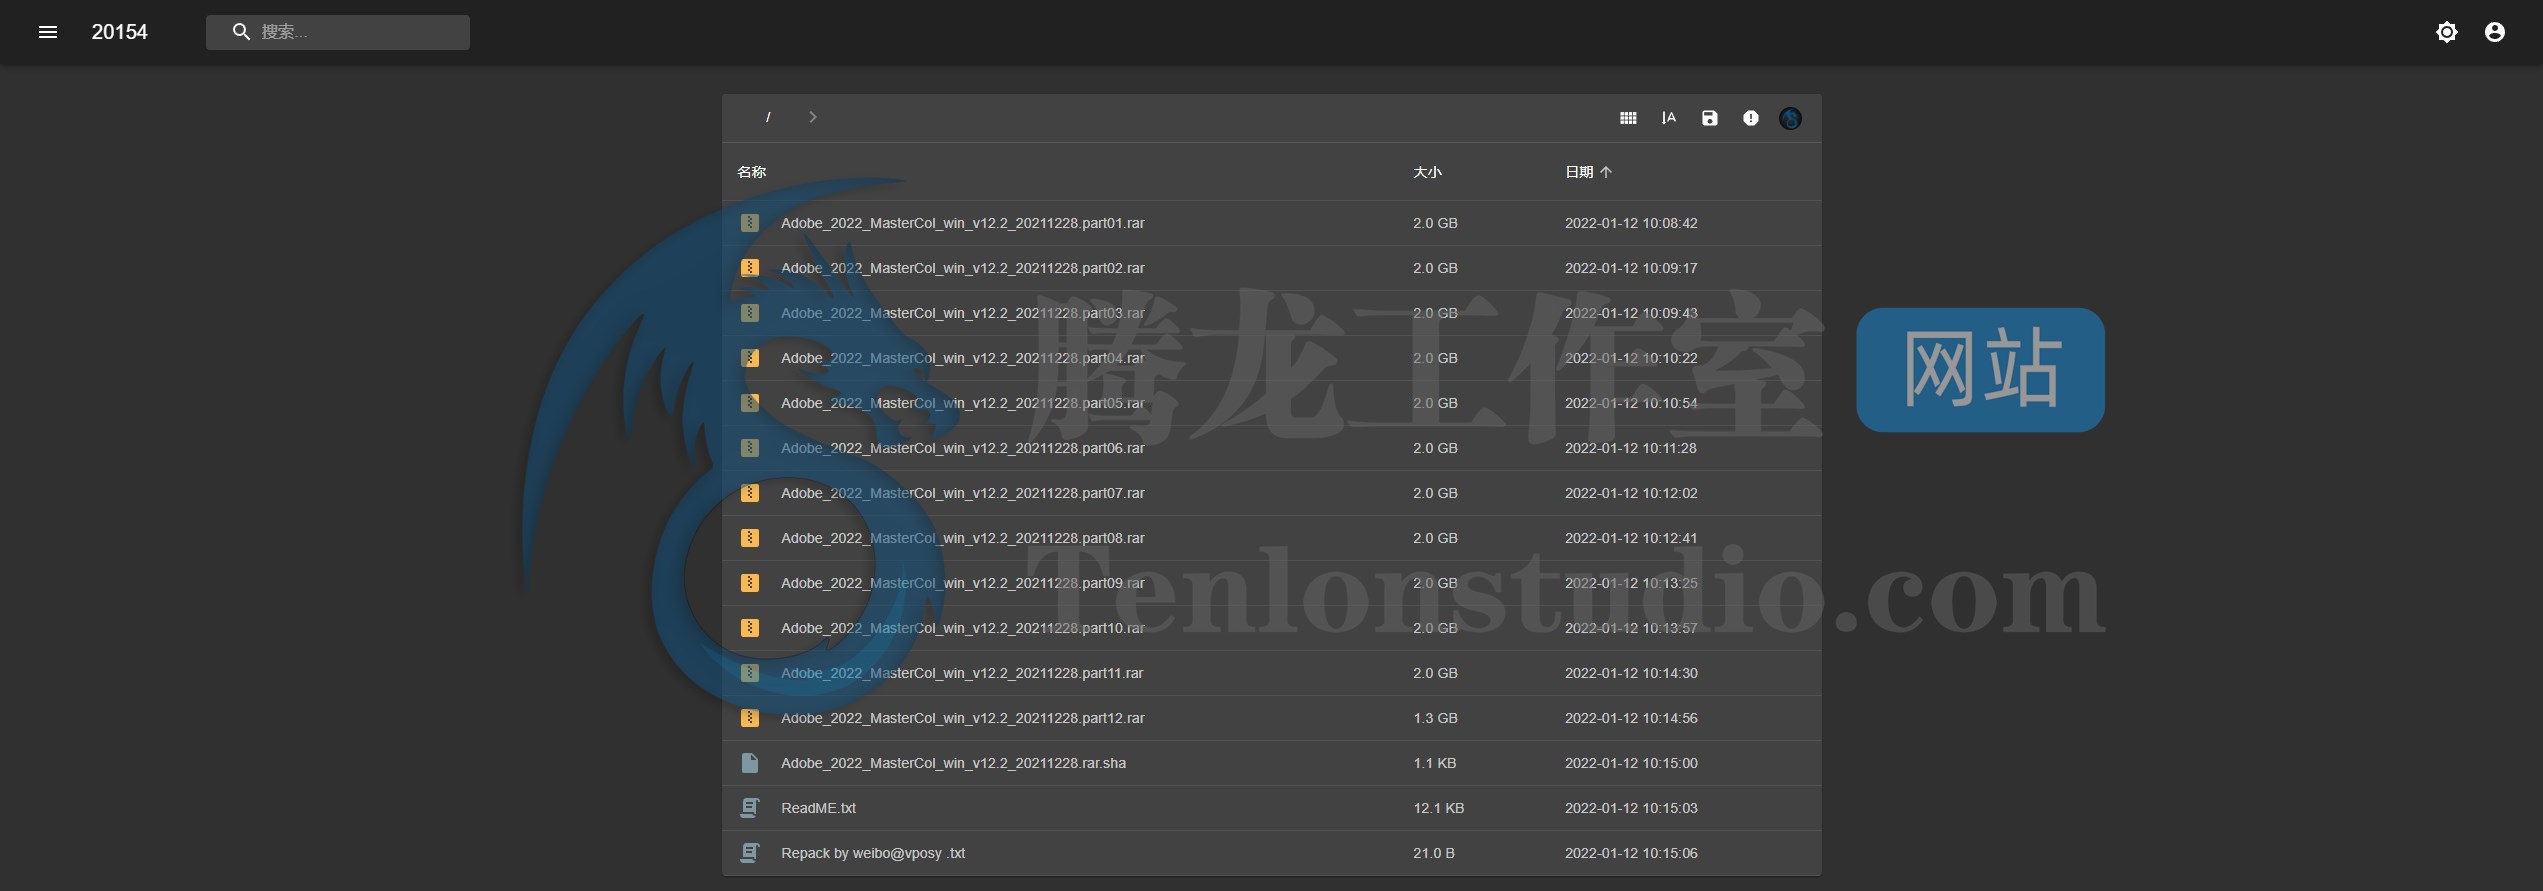The width and height of the screenshot is (2543, 891).
Task: Sort by name column header
Action: pyautogui.click(x=752, y=172)
